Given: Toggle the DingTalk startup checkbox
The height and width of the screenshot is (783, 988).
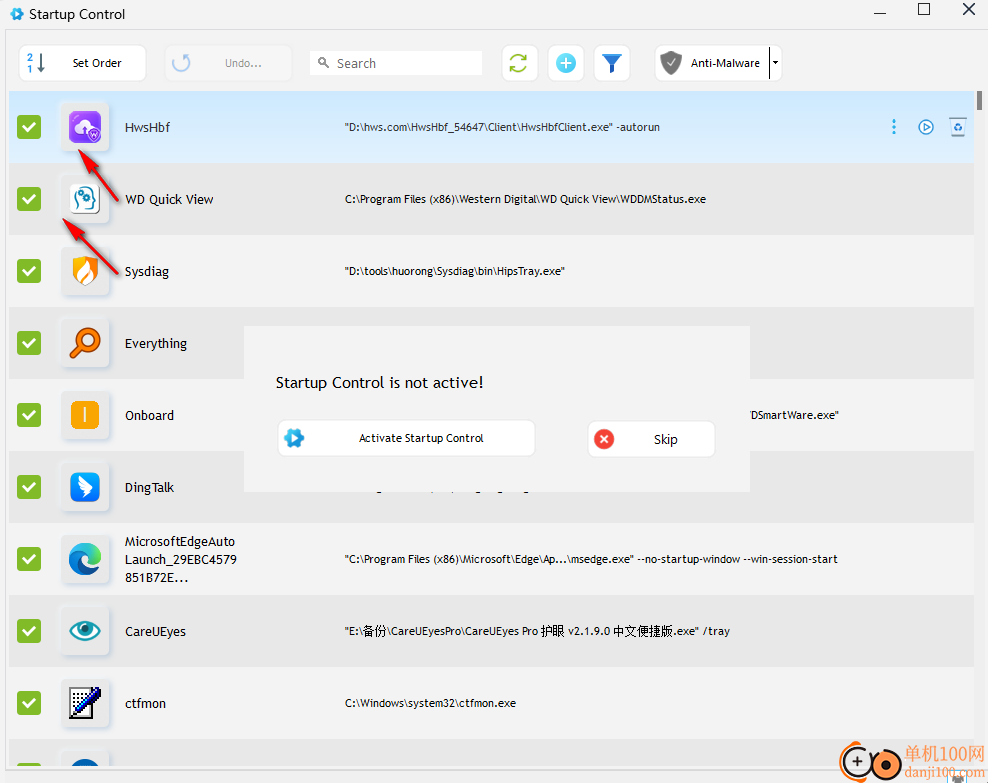Looking at the screenshot, I should tap(29, 488).
